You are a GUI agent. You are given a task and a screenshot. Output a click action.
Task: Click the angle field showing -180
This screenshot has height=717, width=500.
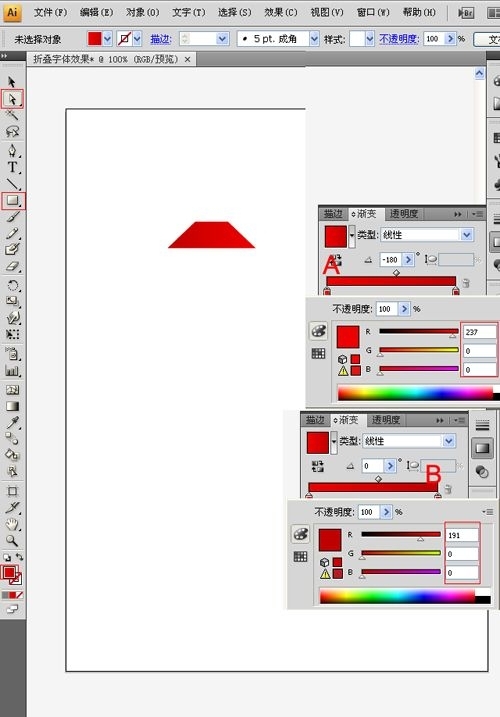click(391, 260)
